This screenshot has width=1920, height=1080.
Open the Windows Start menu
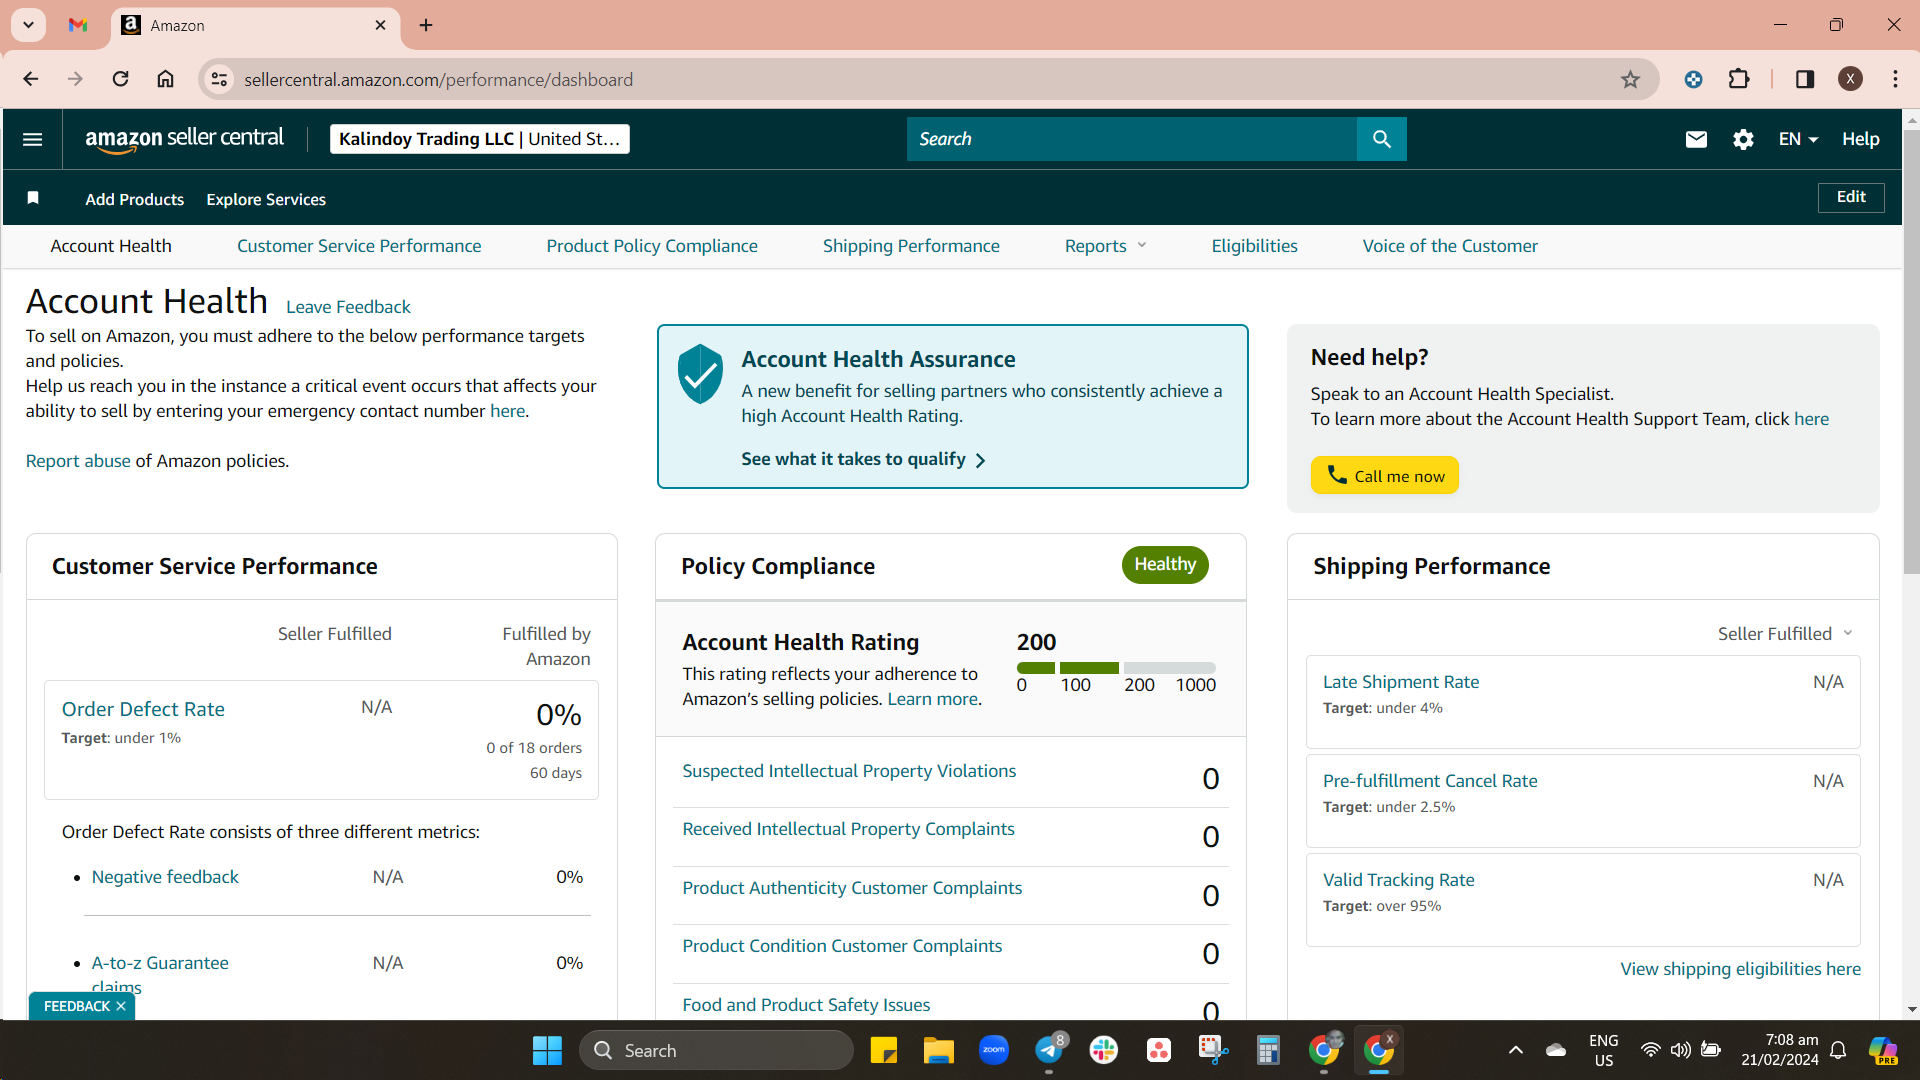click(547, 1050)
